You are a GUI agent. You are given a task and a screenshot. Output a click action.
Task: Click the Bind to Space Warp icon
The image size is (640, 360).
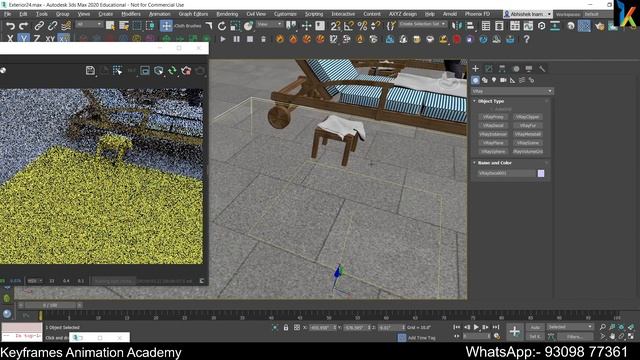tap(66, 26)
